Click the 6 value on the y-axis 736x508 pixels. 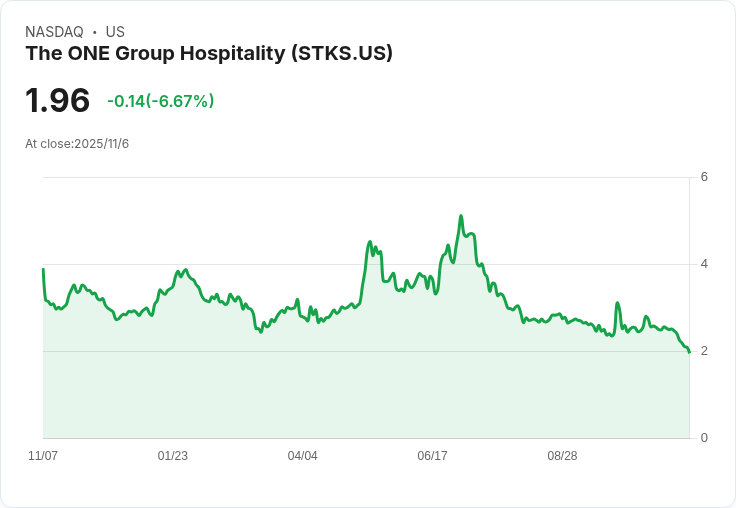(705, 177)
